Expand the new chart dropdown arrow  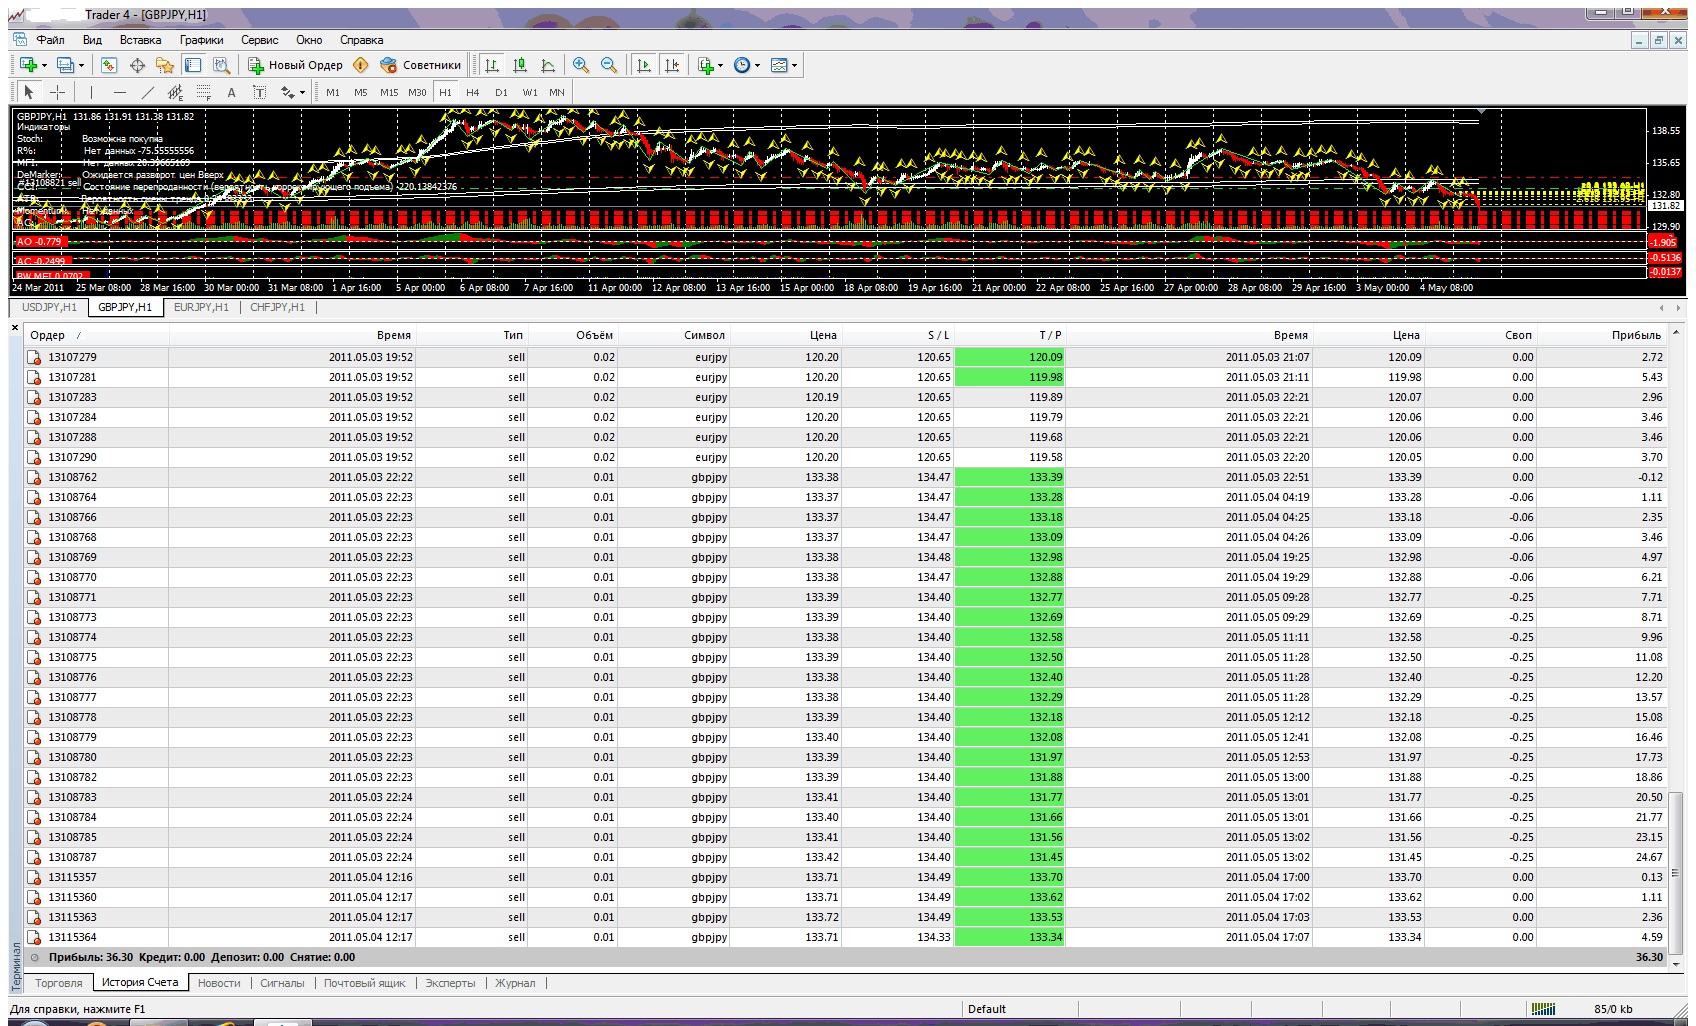(x=44, y=66)
